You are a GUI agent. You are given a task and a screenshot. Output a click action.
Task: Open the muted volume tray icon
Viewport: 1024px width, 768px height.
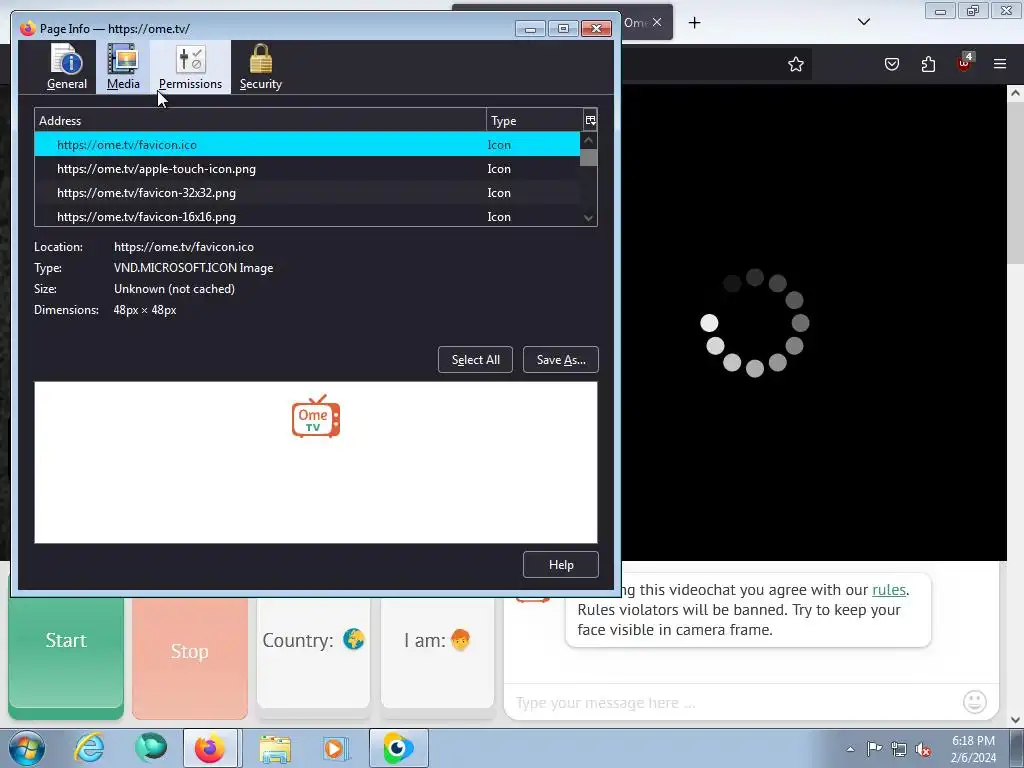[923, 749]
